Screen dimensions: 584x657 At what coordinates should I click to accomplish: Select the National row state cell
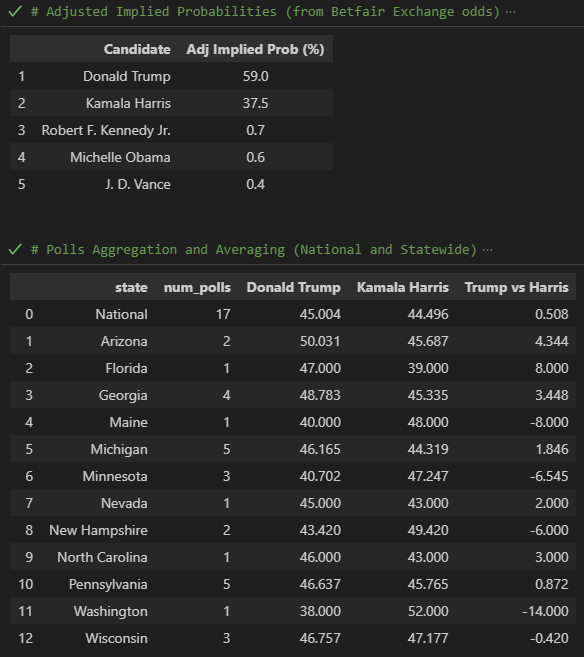pos(121,314)
